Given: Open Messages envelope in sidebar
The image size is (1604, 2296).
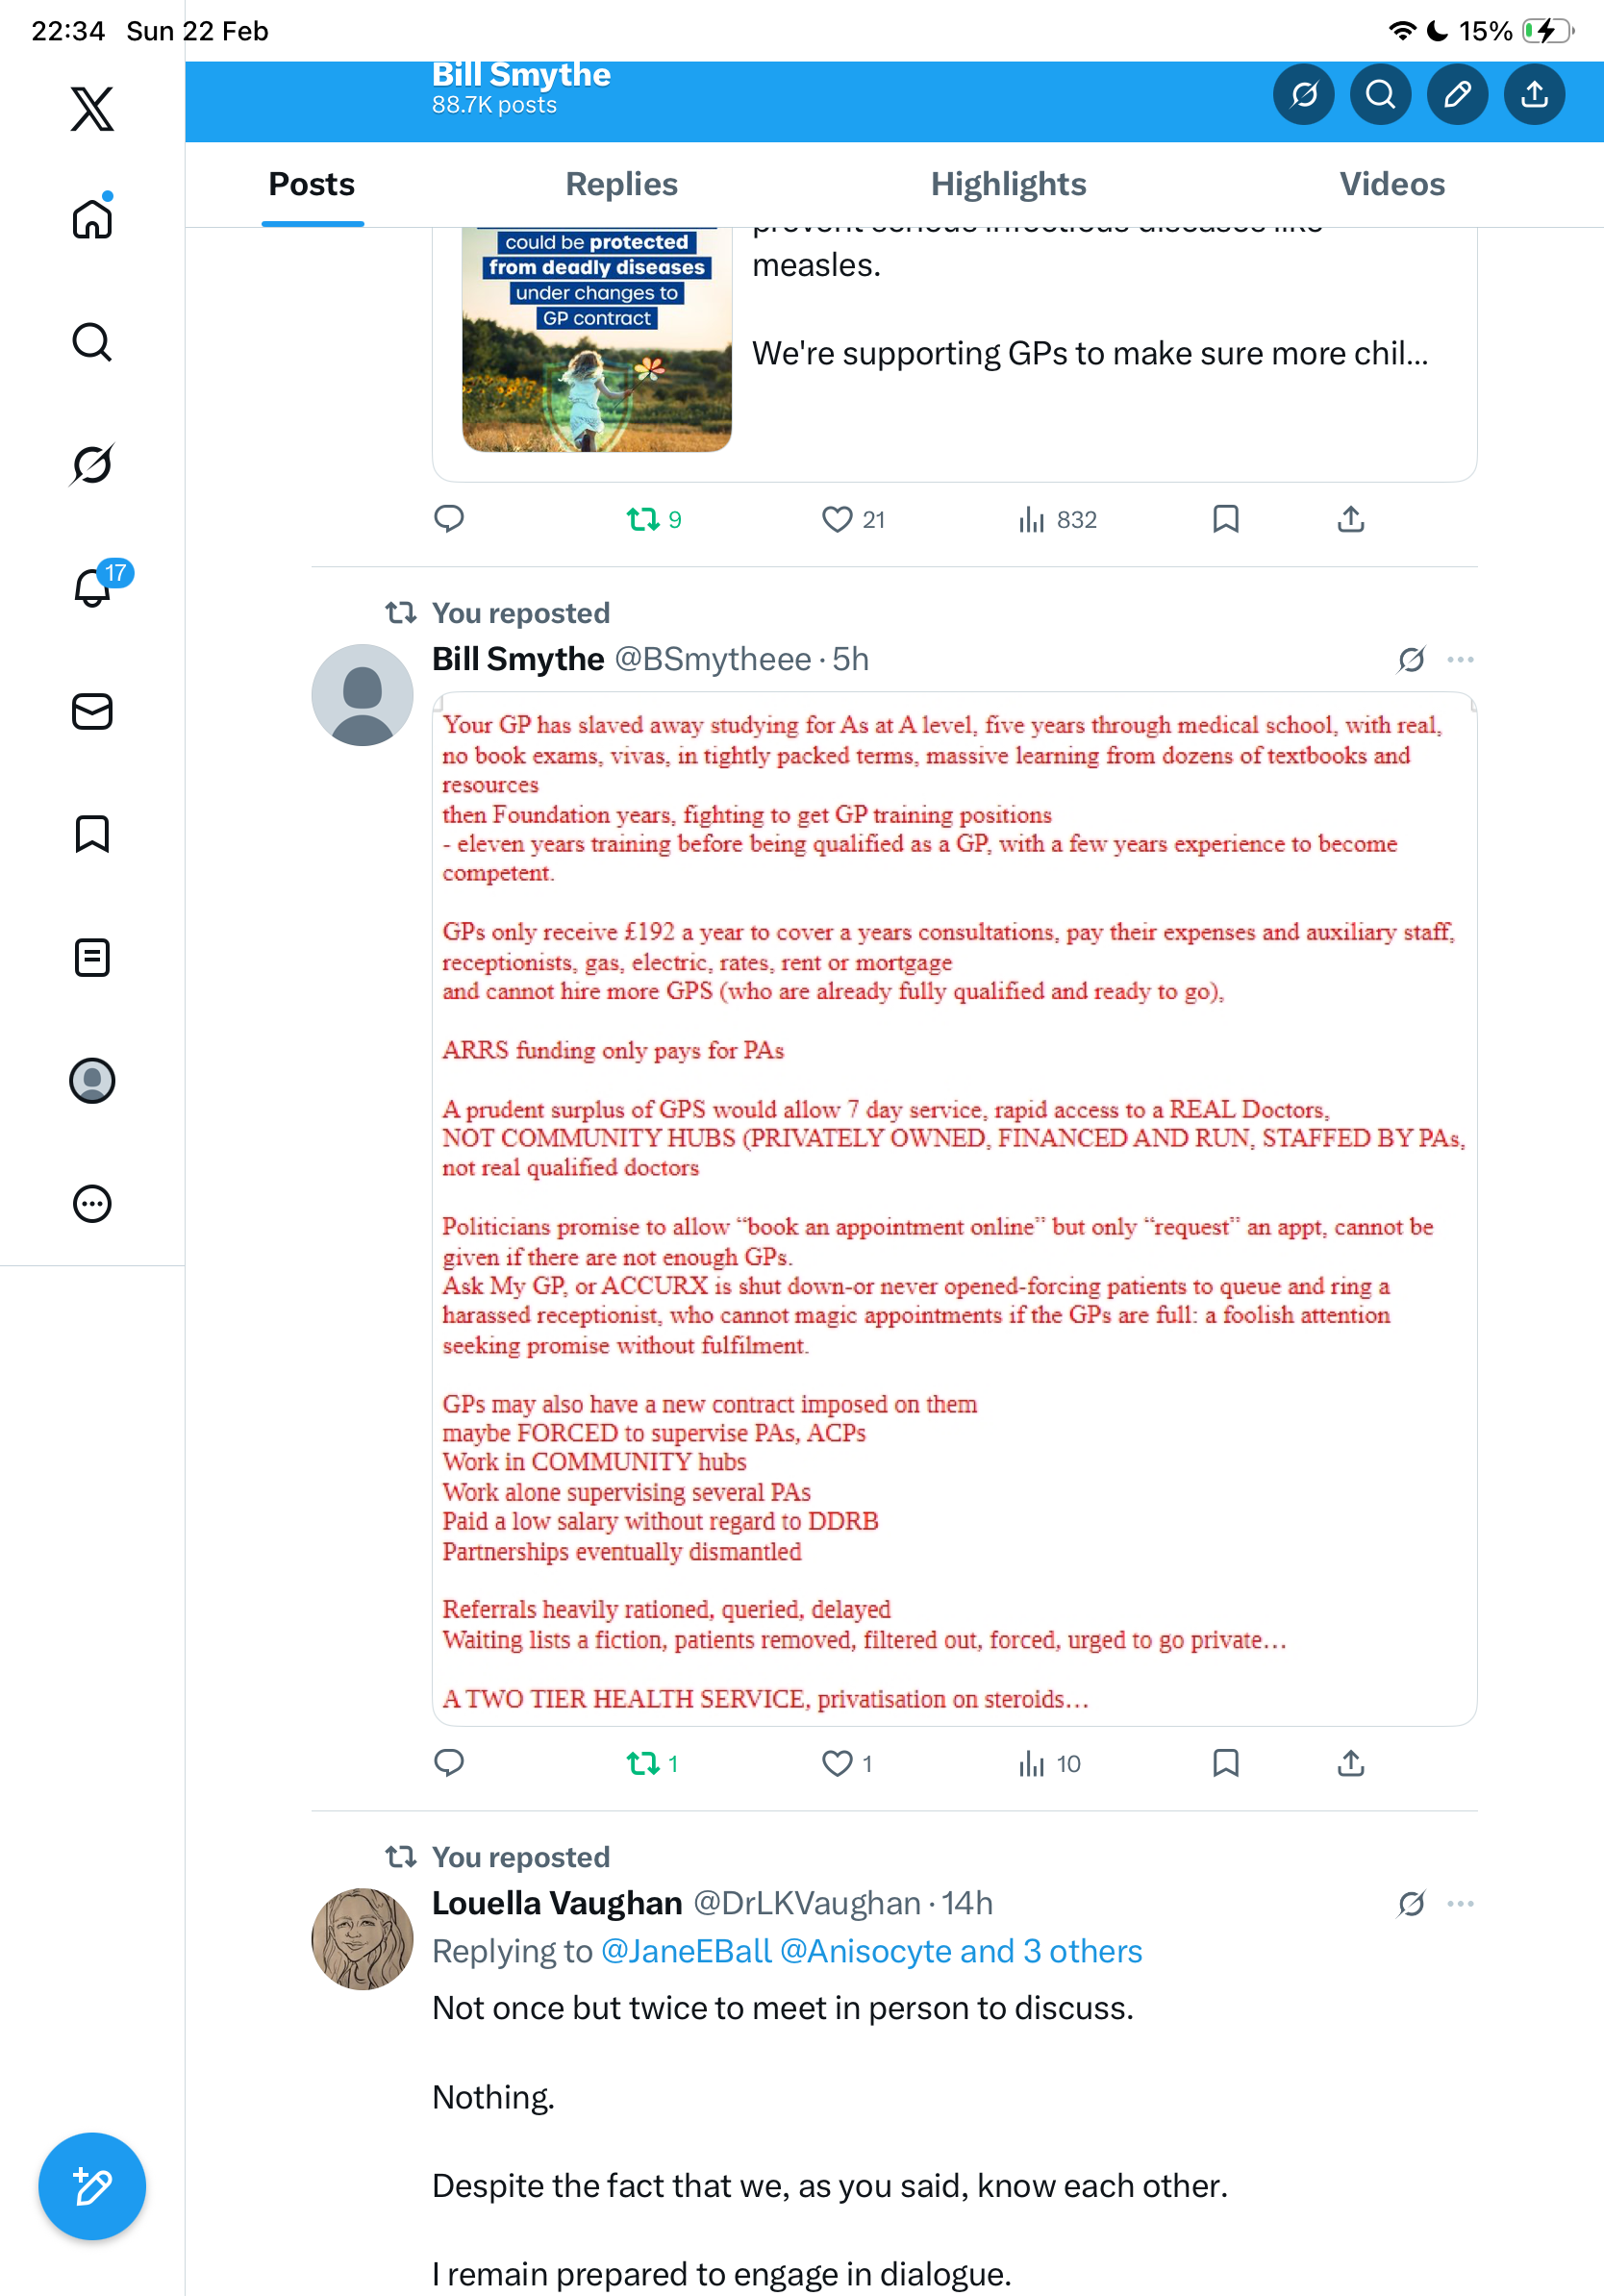Looking at the screenshot, I should point(92,711).
